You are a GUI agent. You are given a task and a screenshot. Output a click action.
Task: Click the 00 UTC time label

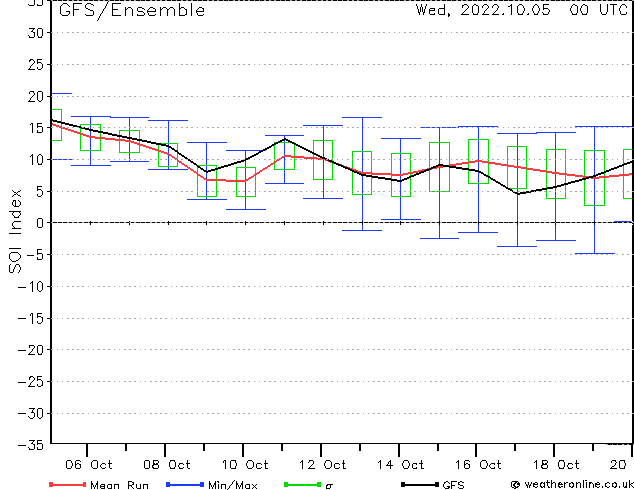click(599, 10)
